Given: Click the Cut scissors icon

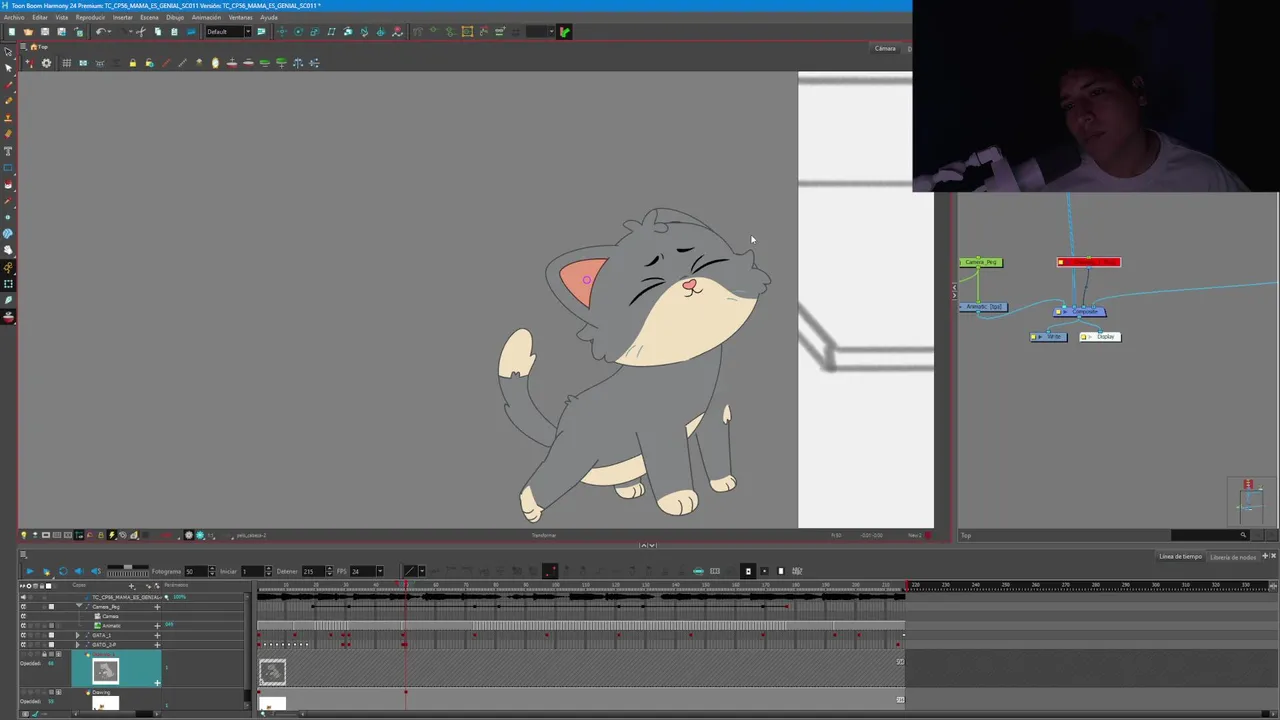Looking at the screenshot, I should pos(141,32).
